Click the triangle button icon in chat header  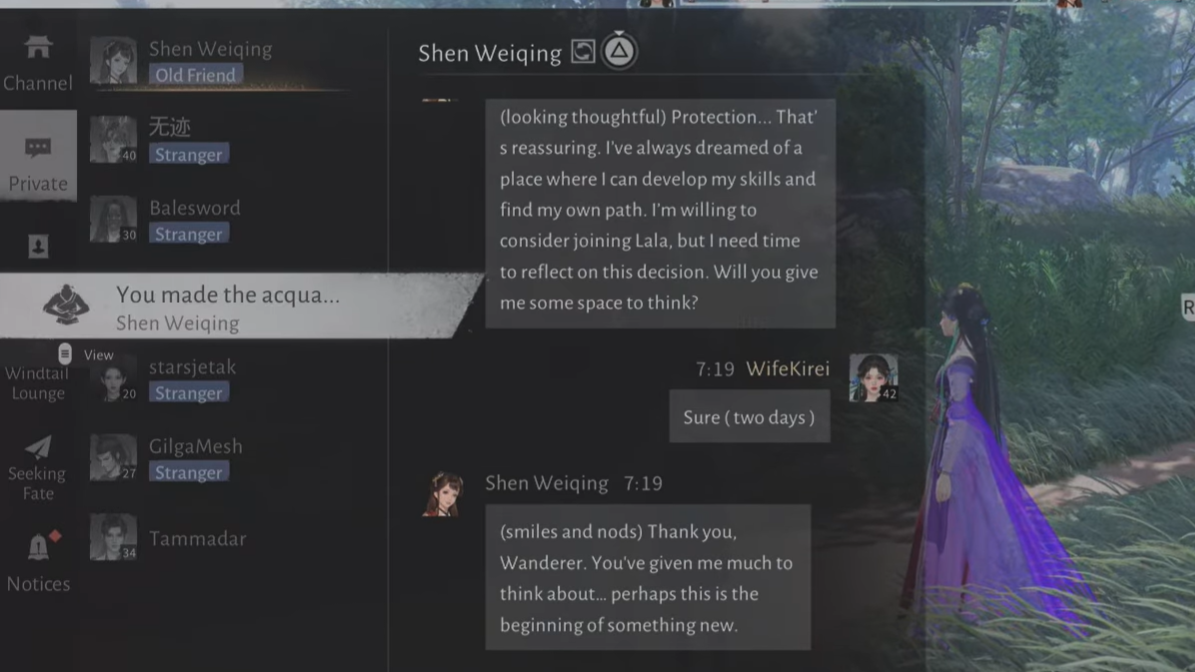(x=619, y=51)
